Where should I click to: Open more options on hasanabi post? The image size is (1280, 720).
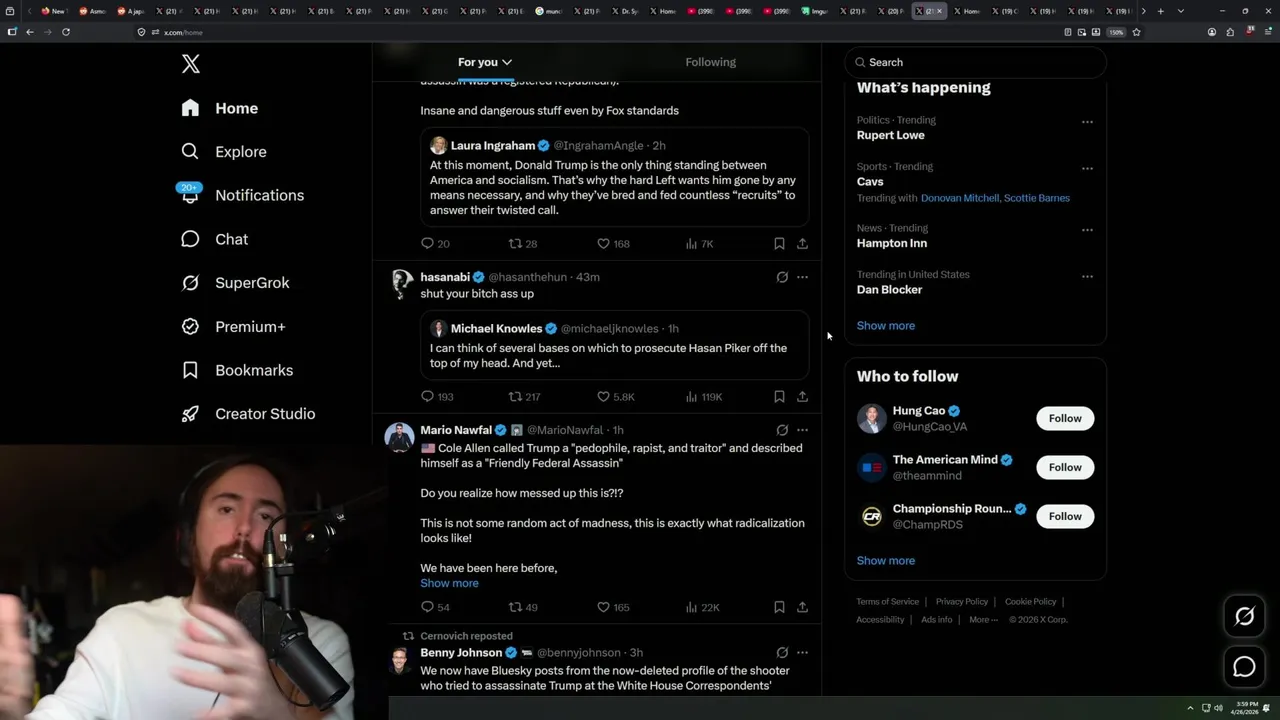(802, 277)
